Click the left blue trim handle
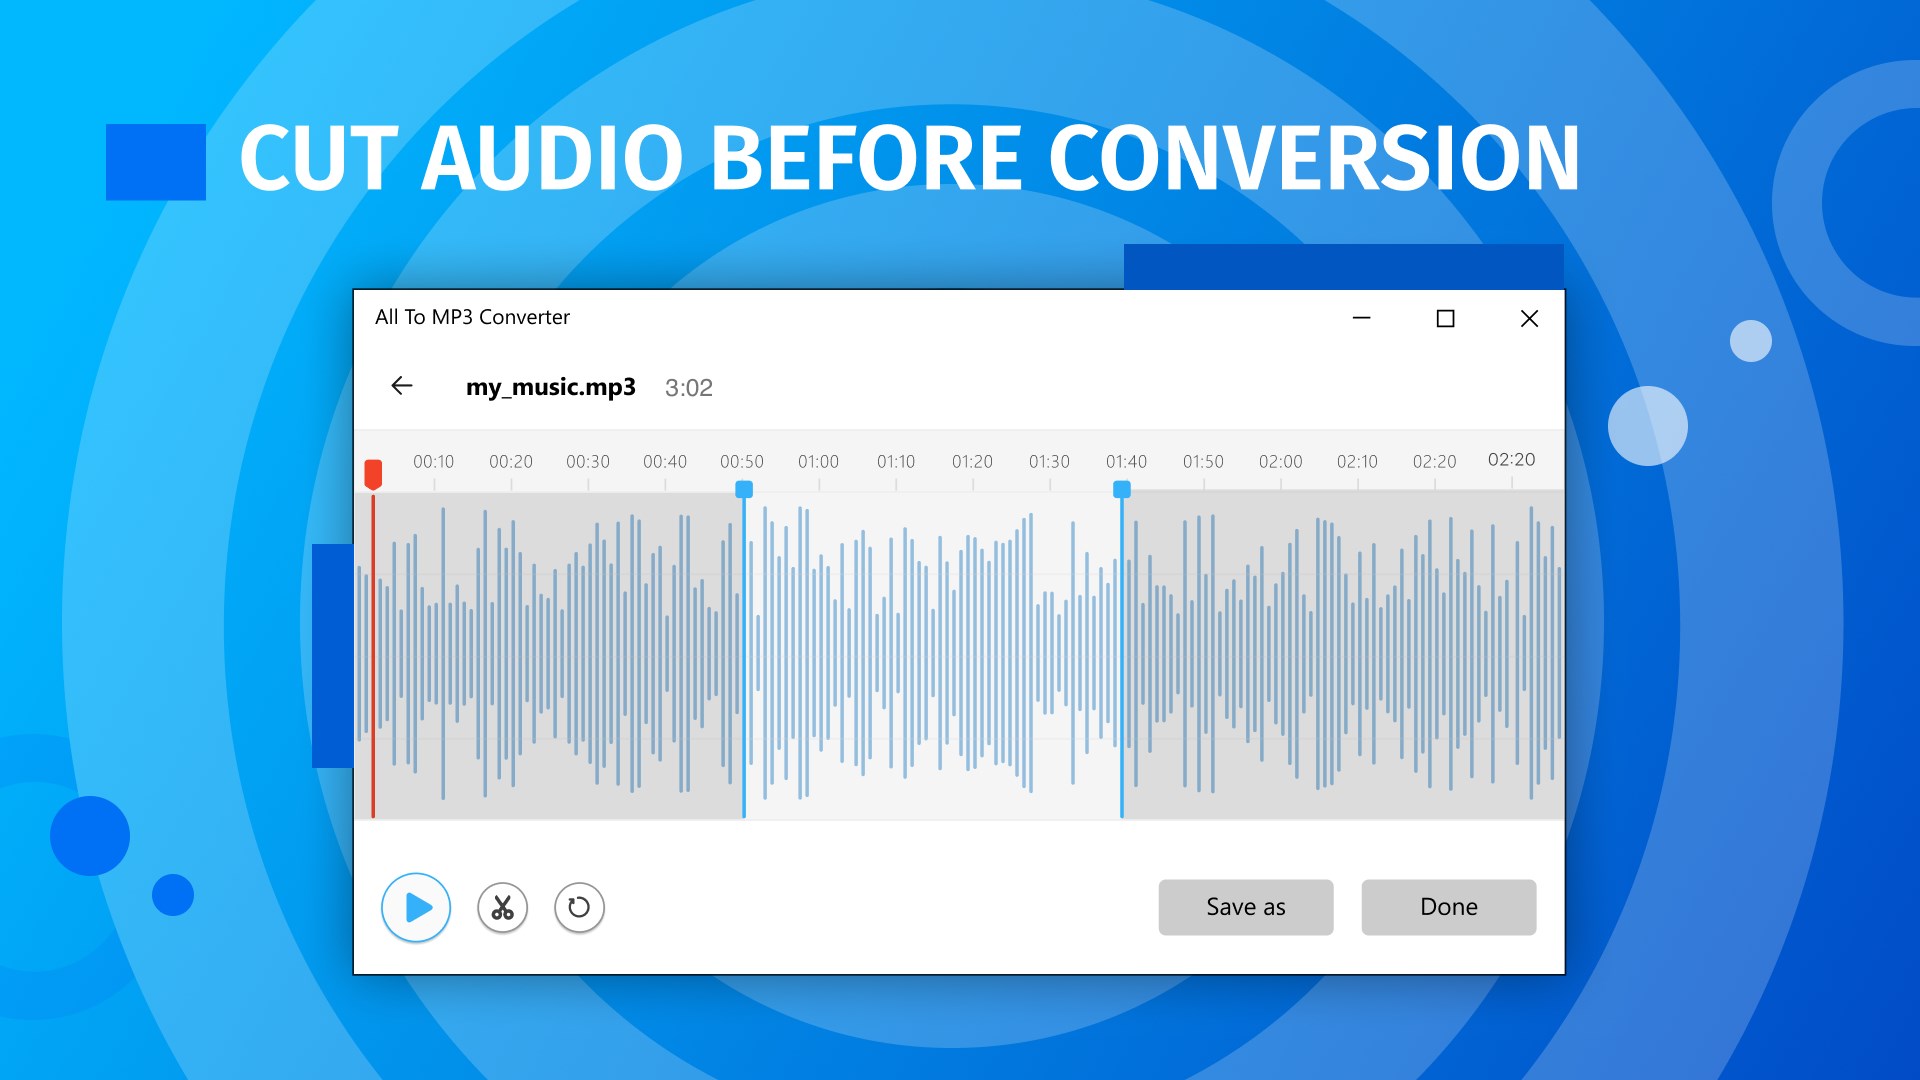The width and height of the screenshot is (1920, 1080). click(x=744, y=489)
